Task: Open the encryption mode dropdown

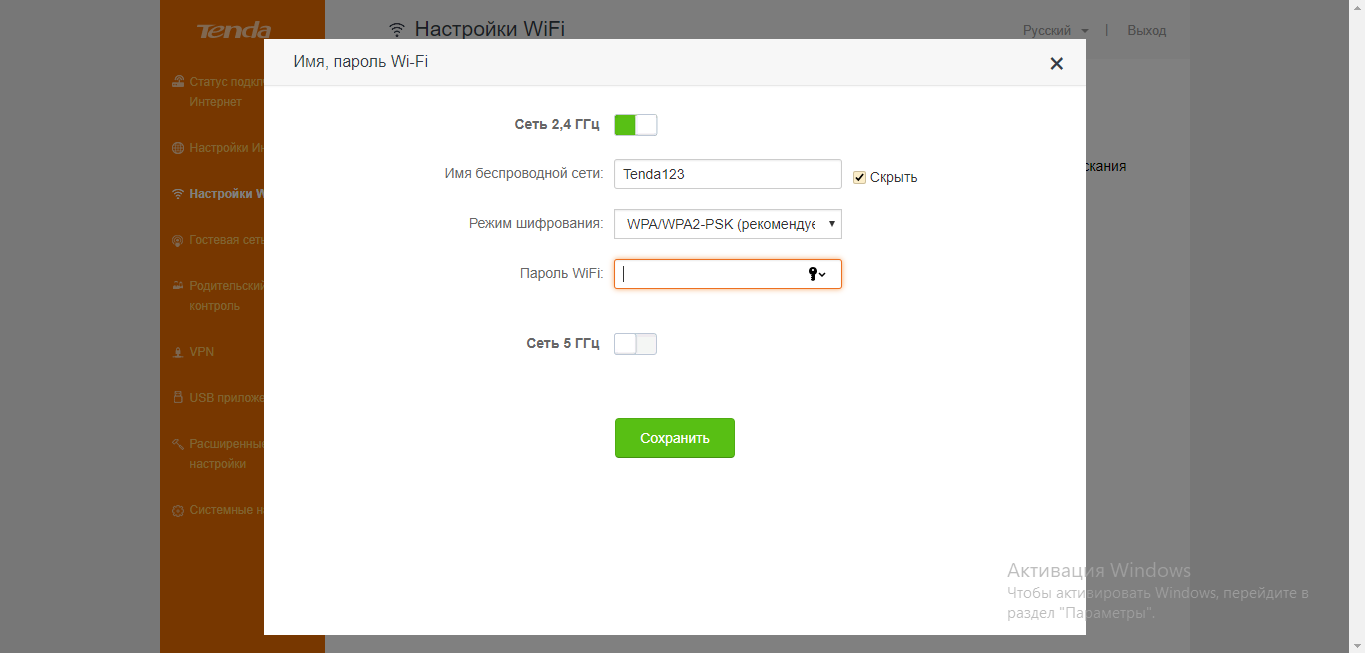Action: 728,224
